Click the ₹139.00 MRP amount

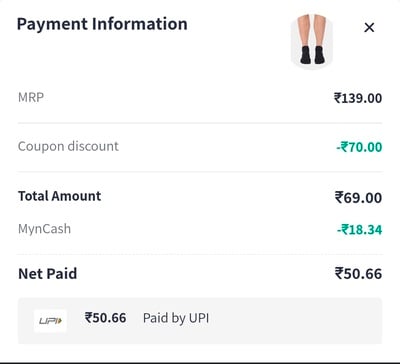coord(358,98)
